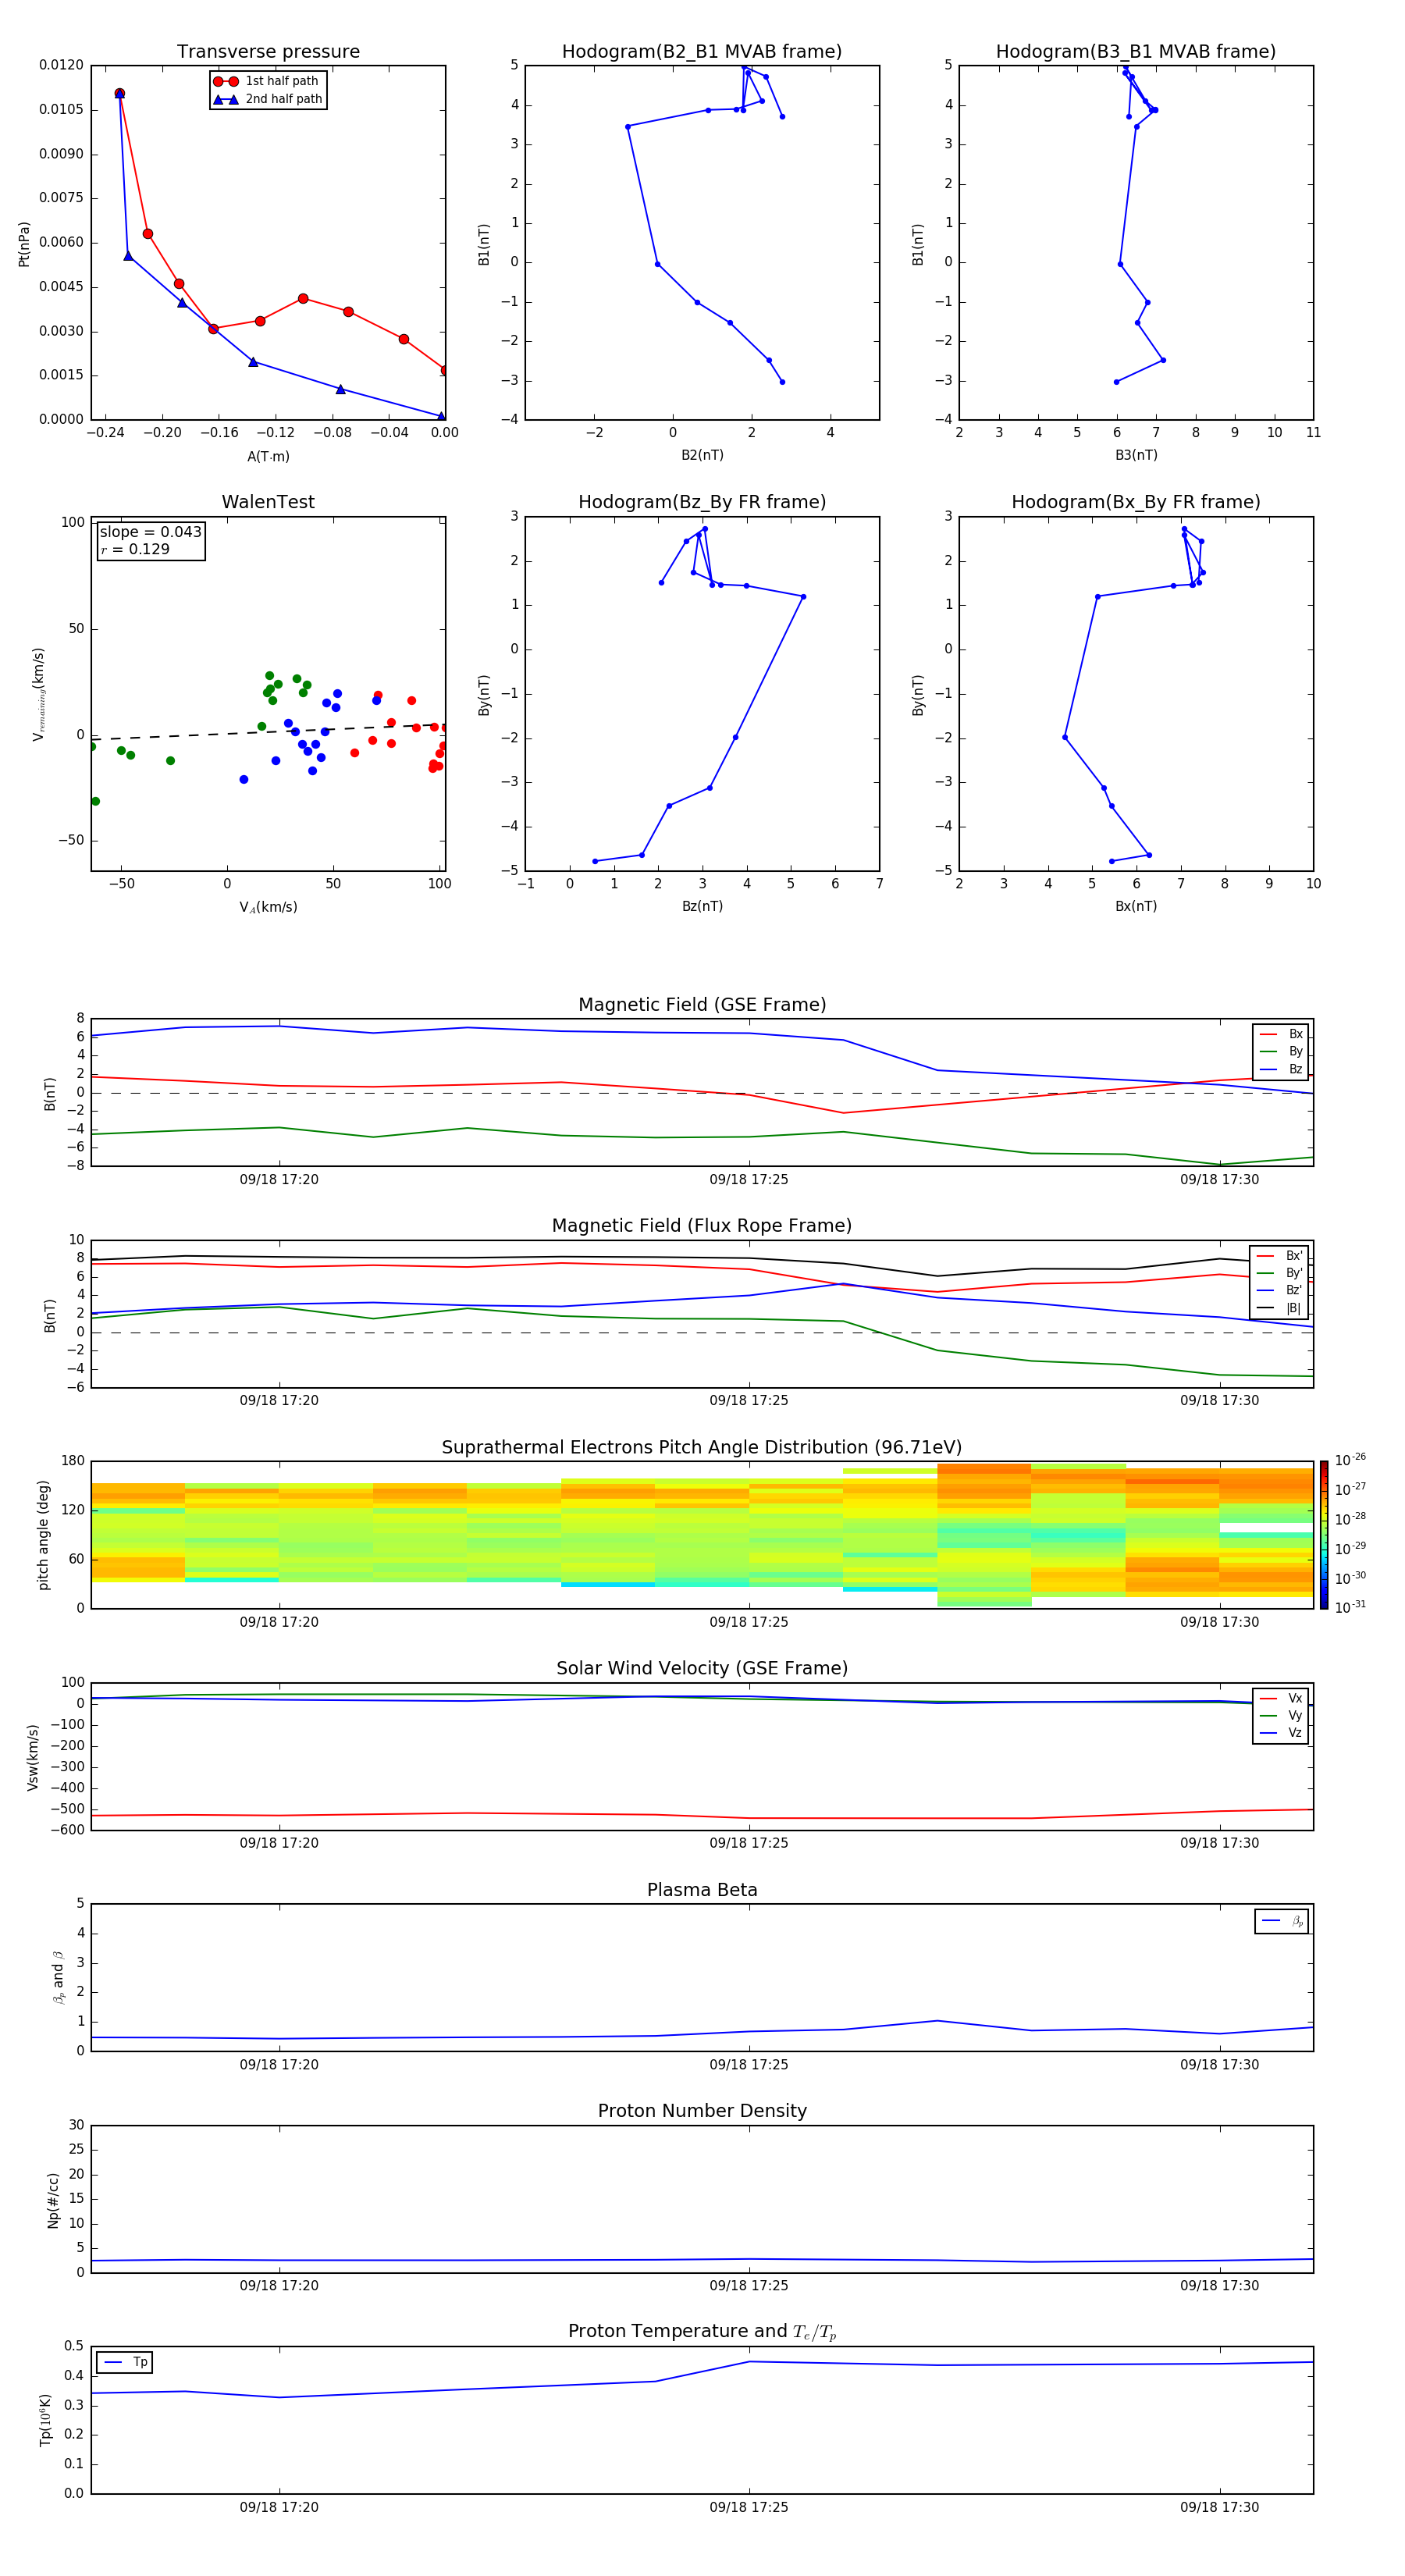Viewport: 1405px width, 2576px height.
Task: Click the "Magnetic Field (Flux Rope Frame)" title
Action: (702, 1226)
